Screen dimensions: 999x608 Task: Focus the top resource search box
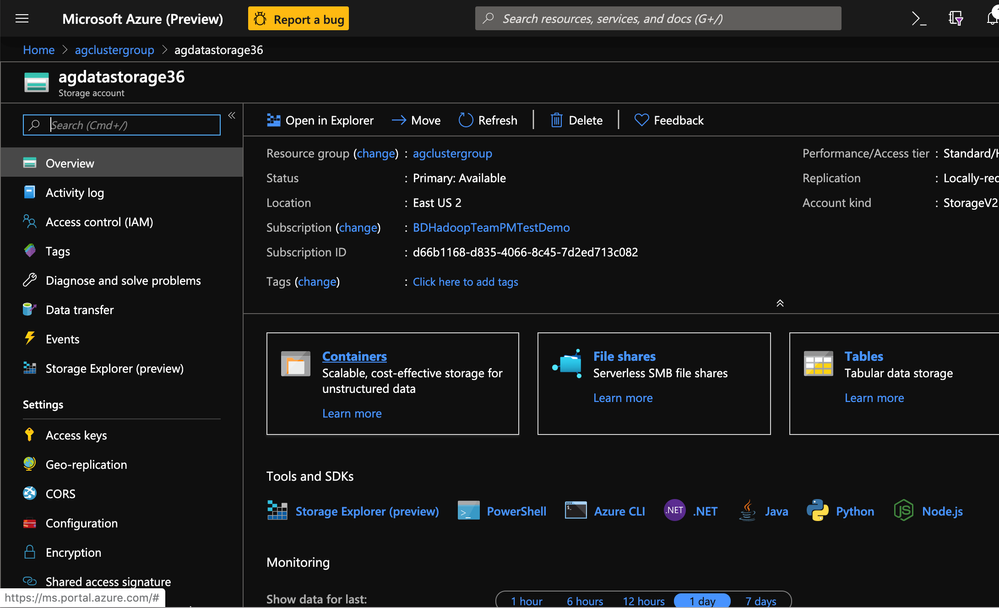pos(658,19)
